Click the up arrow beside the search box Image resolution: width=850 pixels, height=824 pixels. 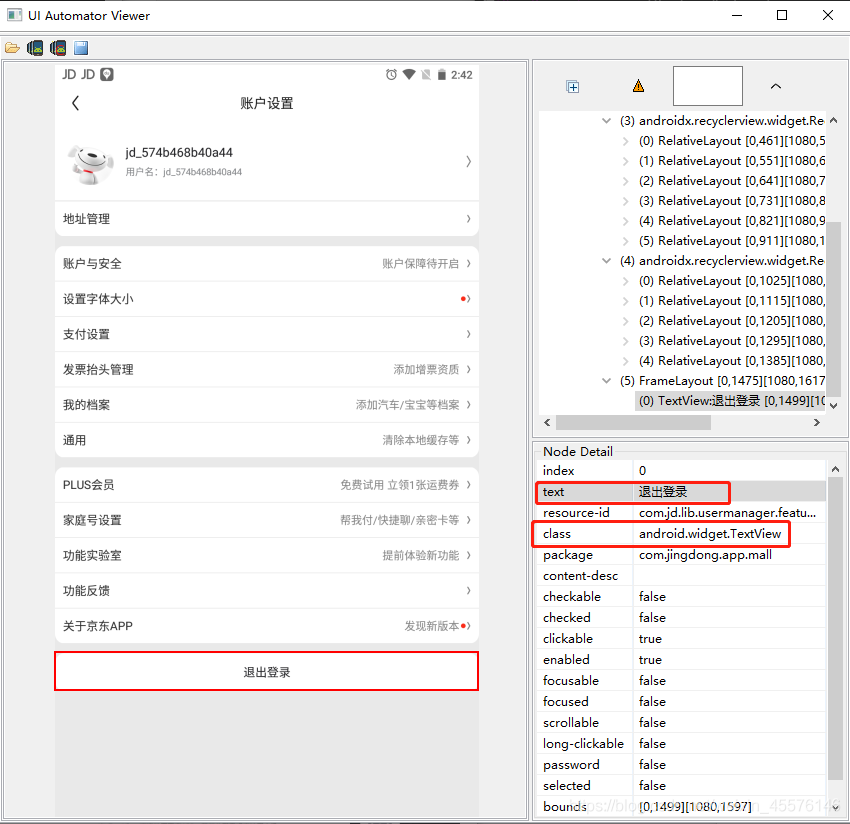click(x=776, y=86)
